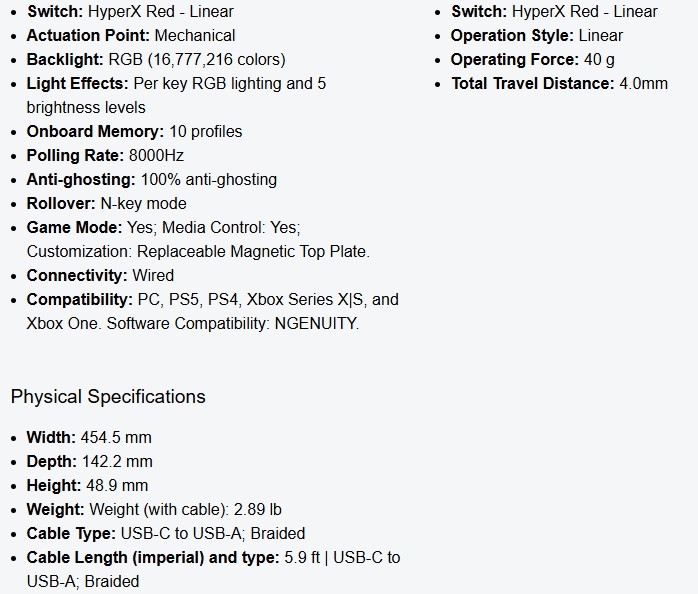Screen dimensions: 698x594
Task: Click the Light Effects label
Action: click(x=77, y=84)
